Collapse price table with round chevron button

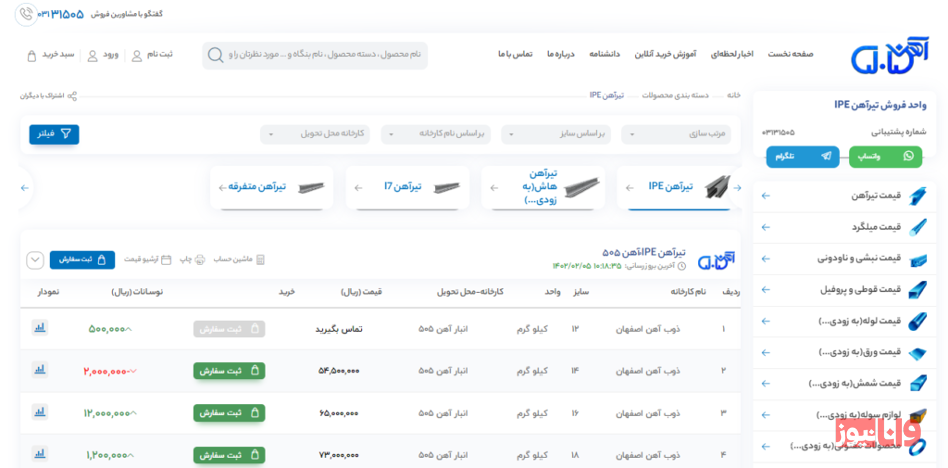(35, 260)
